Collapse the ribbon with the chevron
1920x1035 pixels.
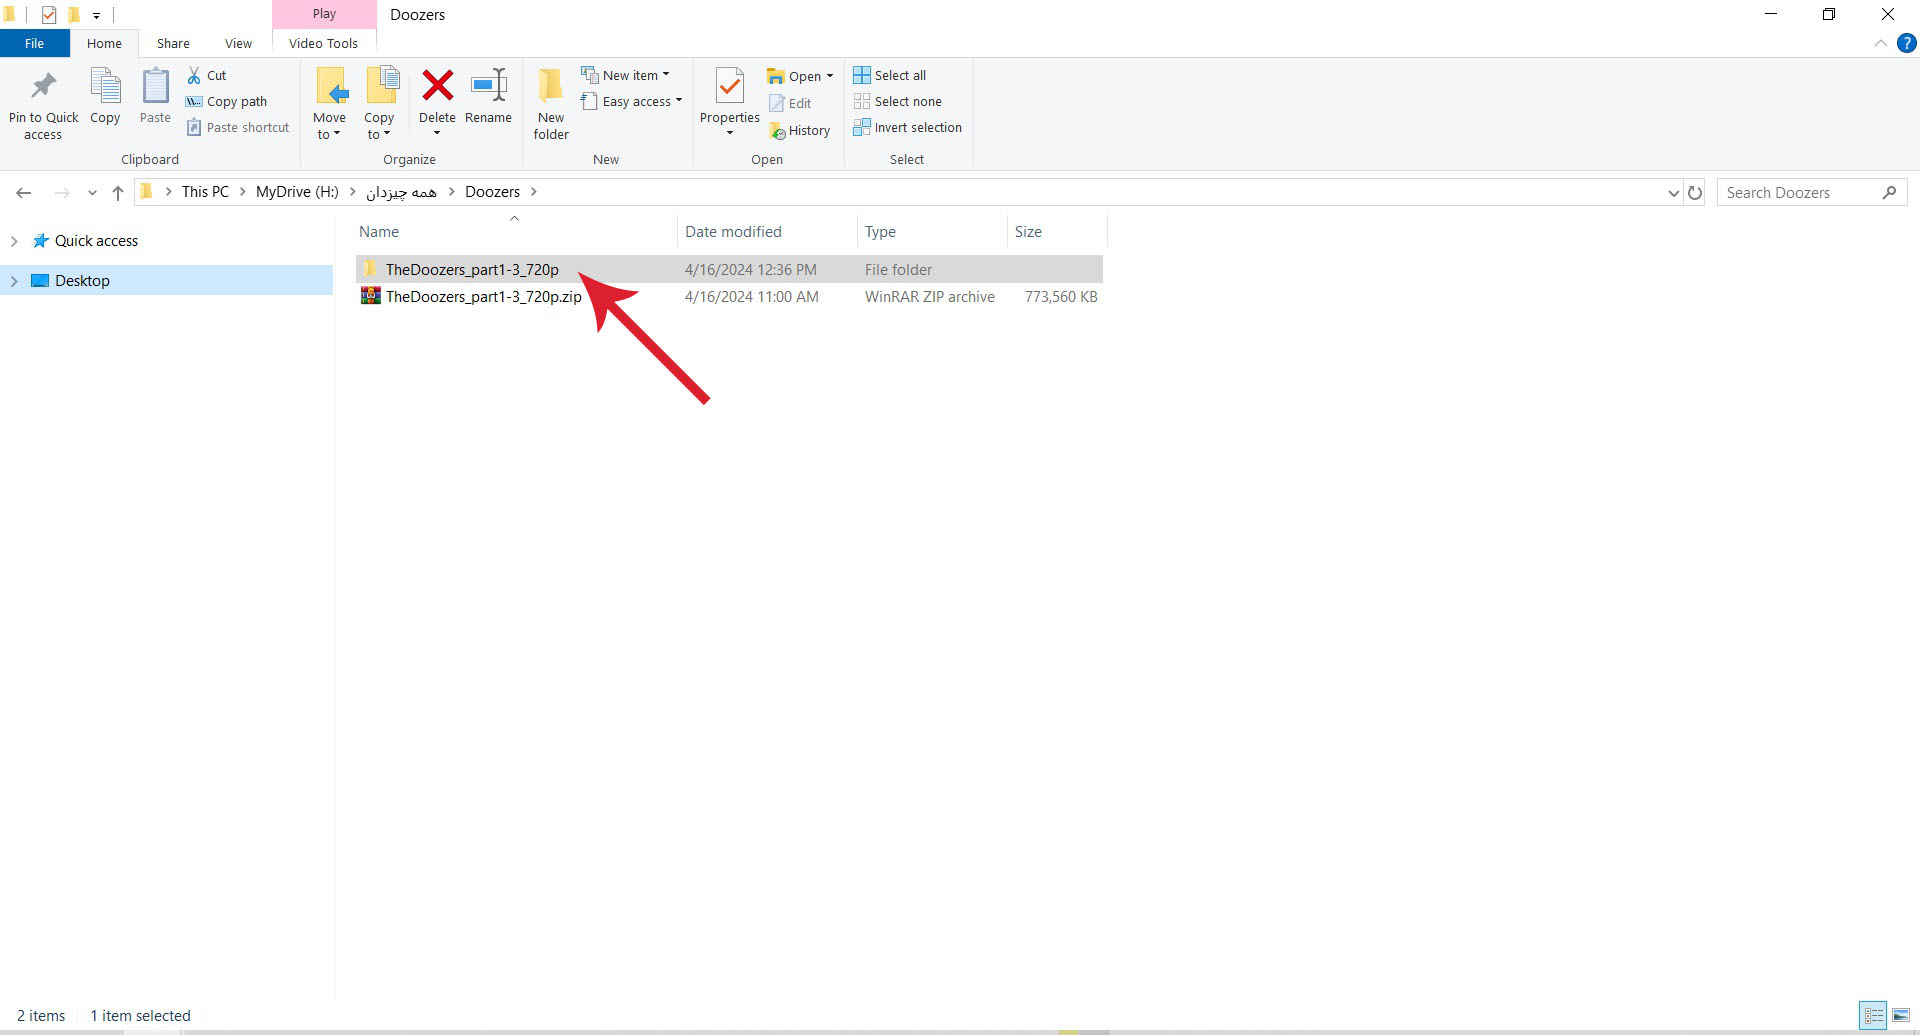[x=1880, y=43]
